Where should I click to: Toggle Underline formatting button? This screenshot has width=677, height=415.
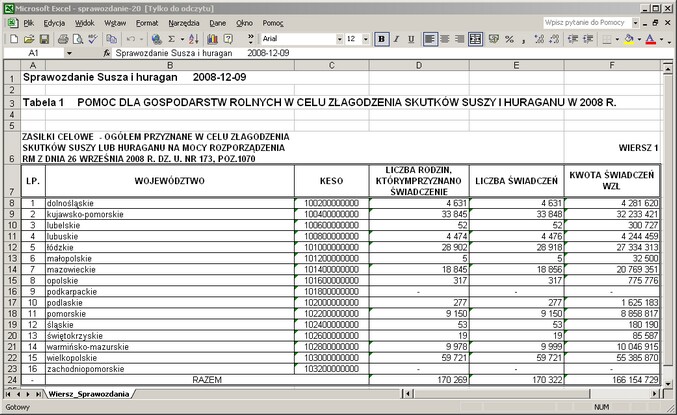[412, 39]
